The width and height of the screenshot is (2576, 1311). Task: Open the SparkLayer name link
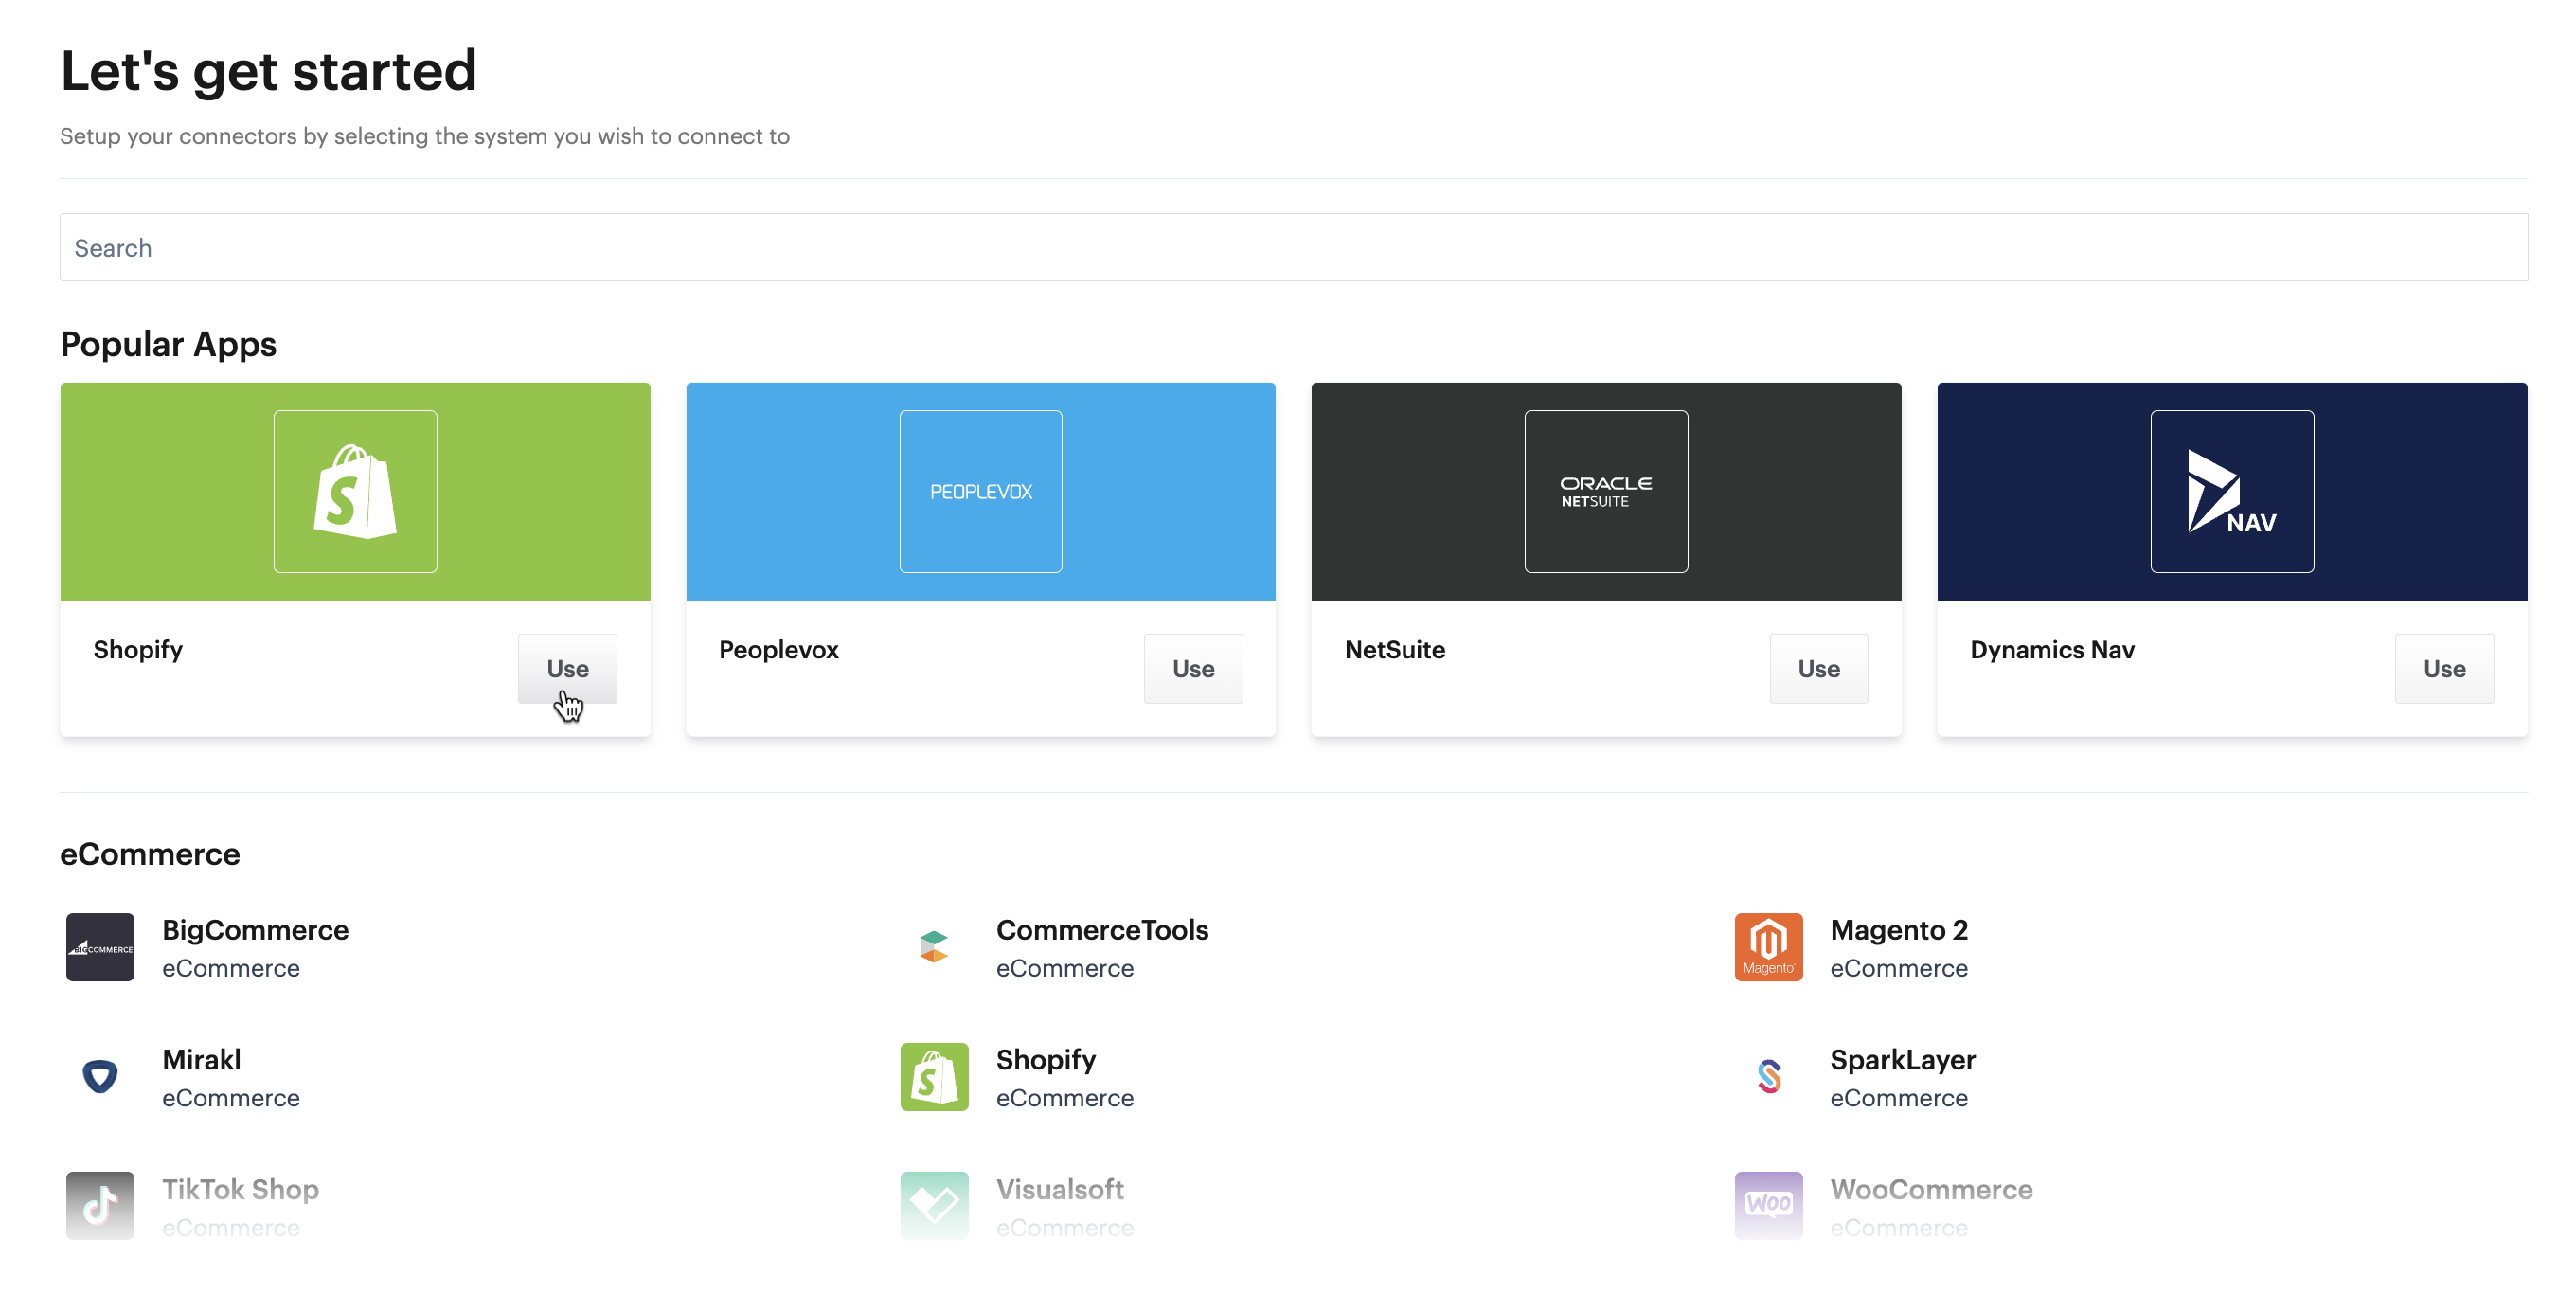1903,1059
